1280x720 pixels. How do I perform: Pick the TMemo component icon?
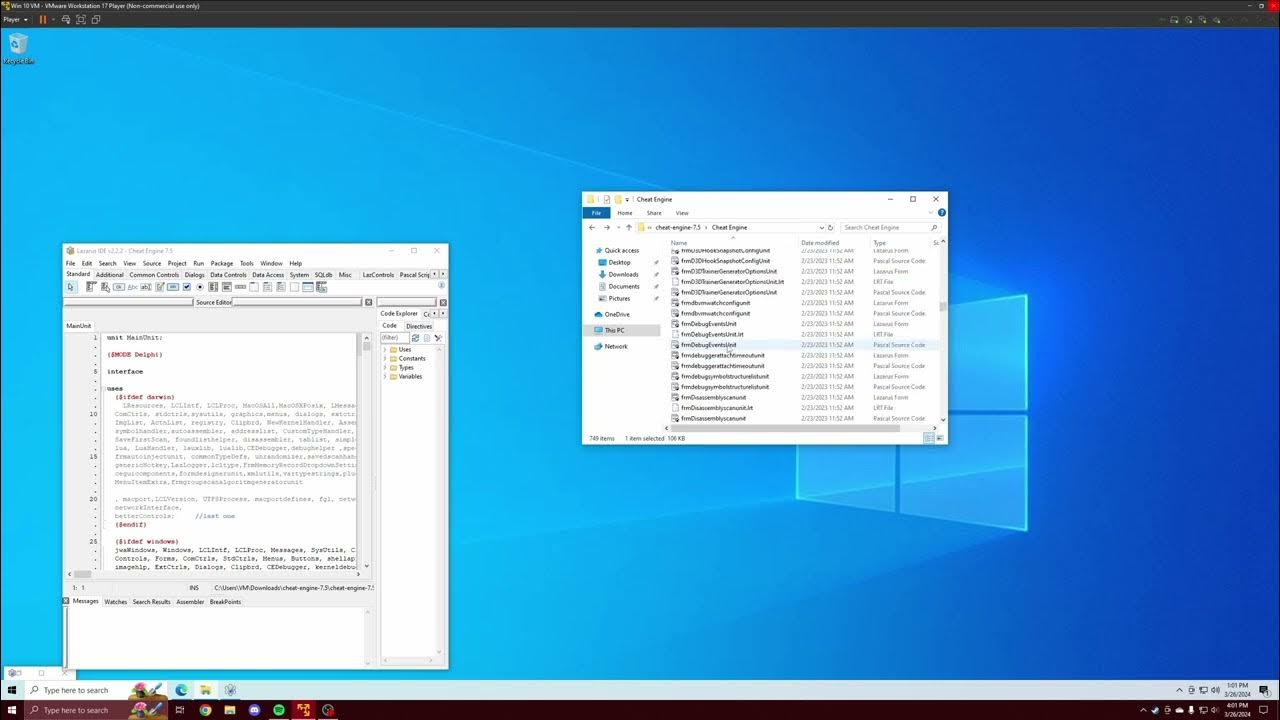click(x=160, y=287)
